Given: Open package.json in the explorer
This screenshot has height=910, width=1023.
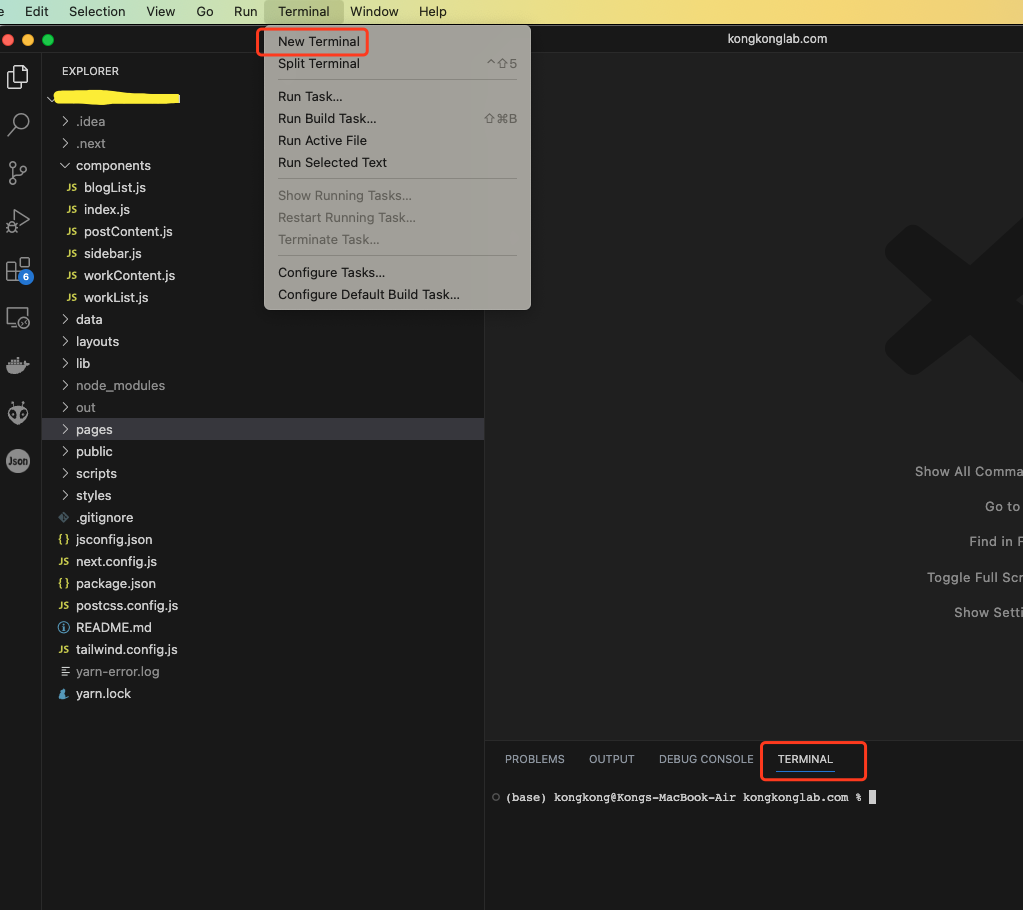Looking at the screenshot, I should (115, 584).
